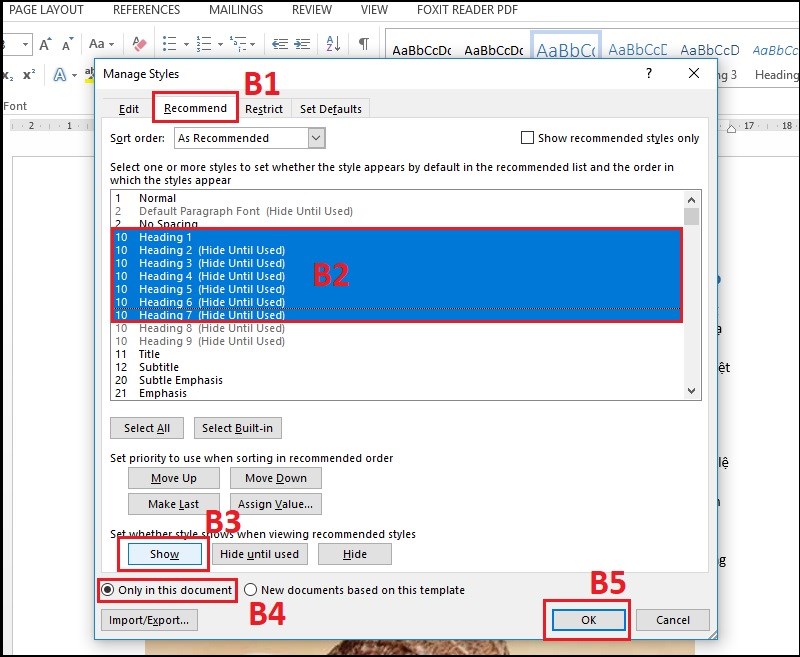Click the Select Built-in button
Image resolution: width=800 pixels, height=657 pixels.
[x=237, y=428]
